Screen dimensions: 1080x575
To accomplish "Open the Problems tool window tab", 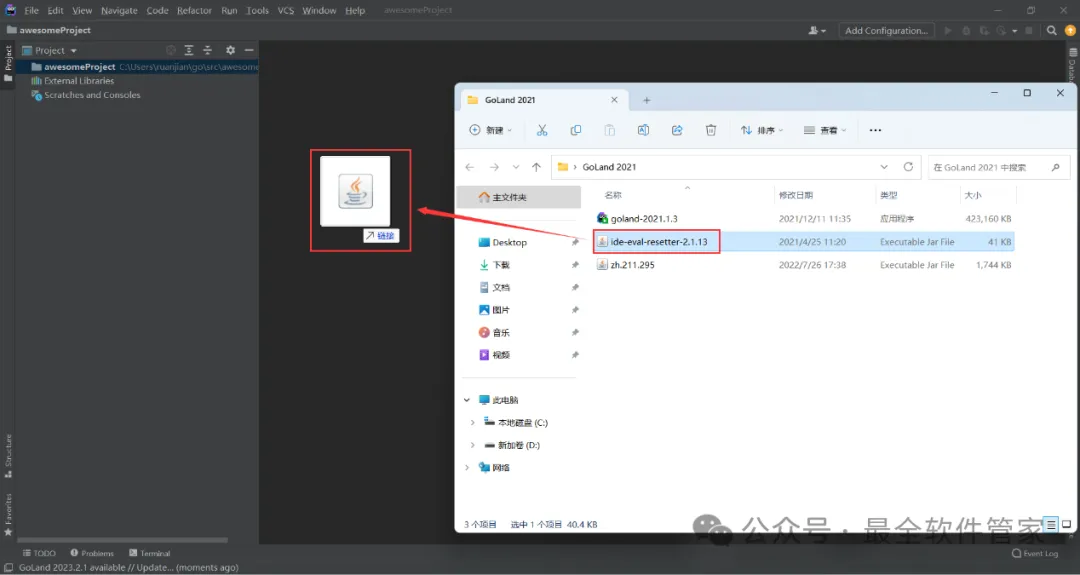I will click(92, 553).
